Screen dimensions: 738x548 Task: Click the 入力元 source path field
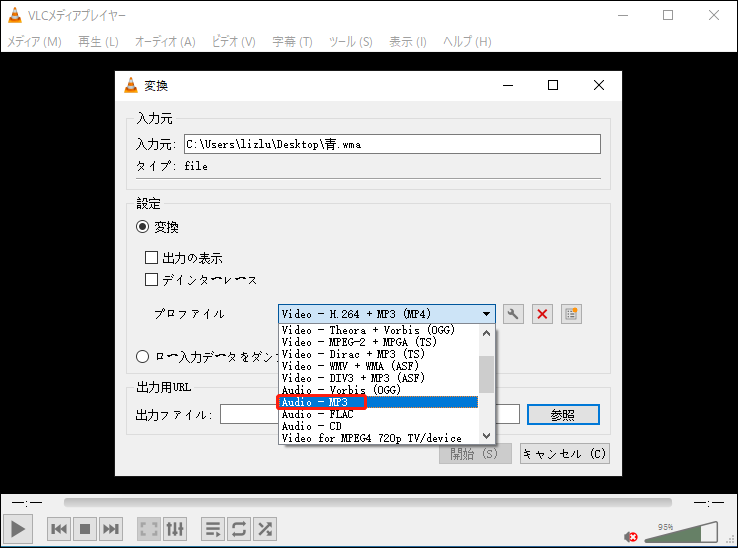pos(392,144)
